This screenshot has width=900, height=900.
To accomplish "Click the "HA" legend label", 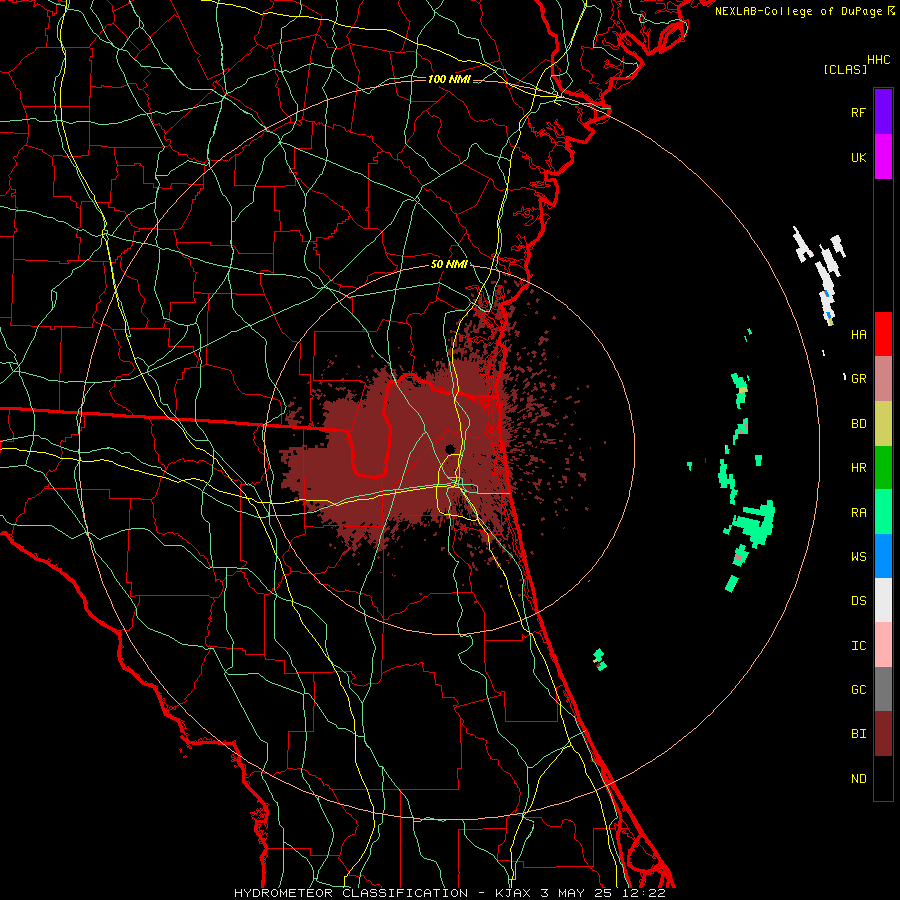I will coord(858,335).
